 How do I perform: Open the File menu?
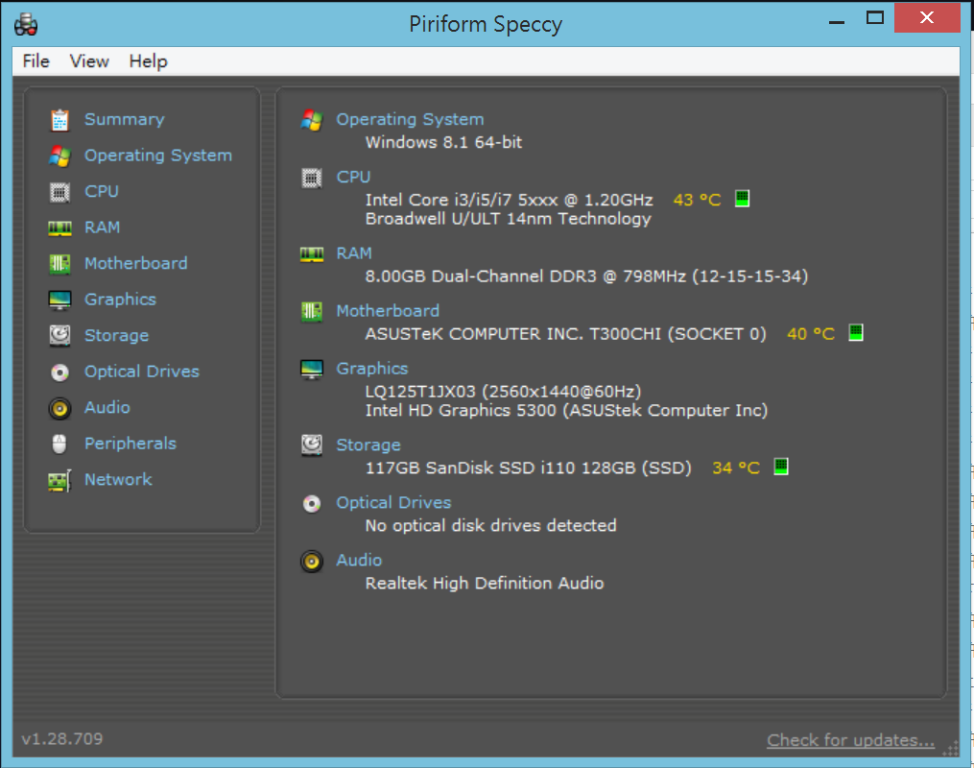(36, 61)
